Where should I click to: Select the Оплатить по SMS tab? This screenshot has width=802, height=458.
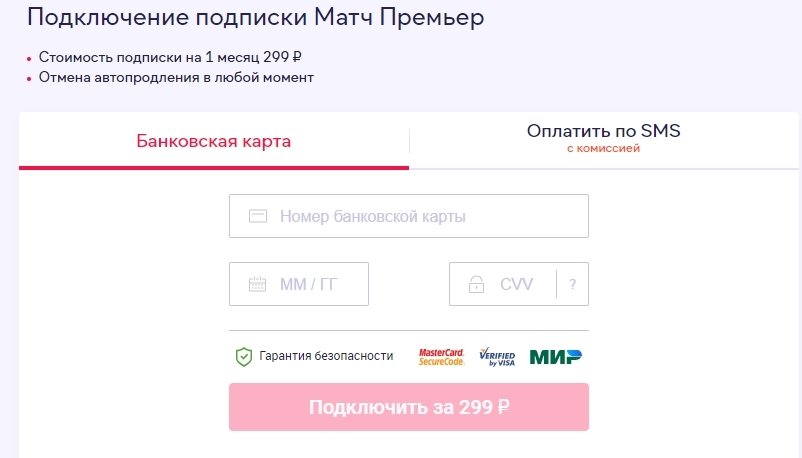(603, 131)
